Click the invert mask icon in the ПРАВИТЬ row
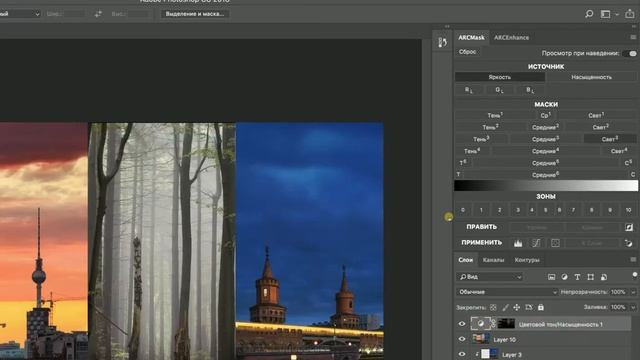Screen dimensions: 640x360 click(x=629, y=227)
